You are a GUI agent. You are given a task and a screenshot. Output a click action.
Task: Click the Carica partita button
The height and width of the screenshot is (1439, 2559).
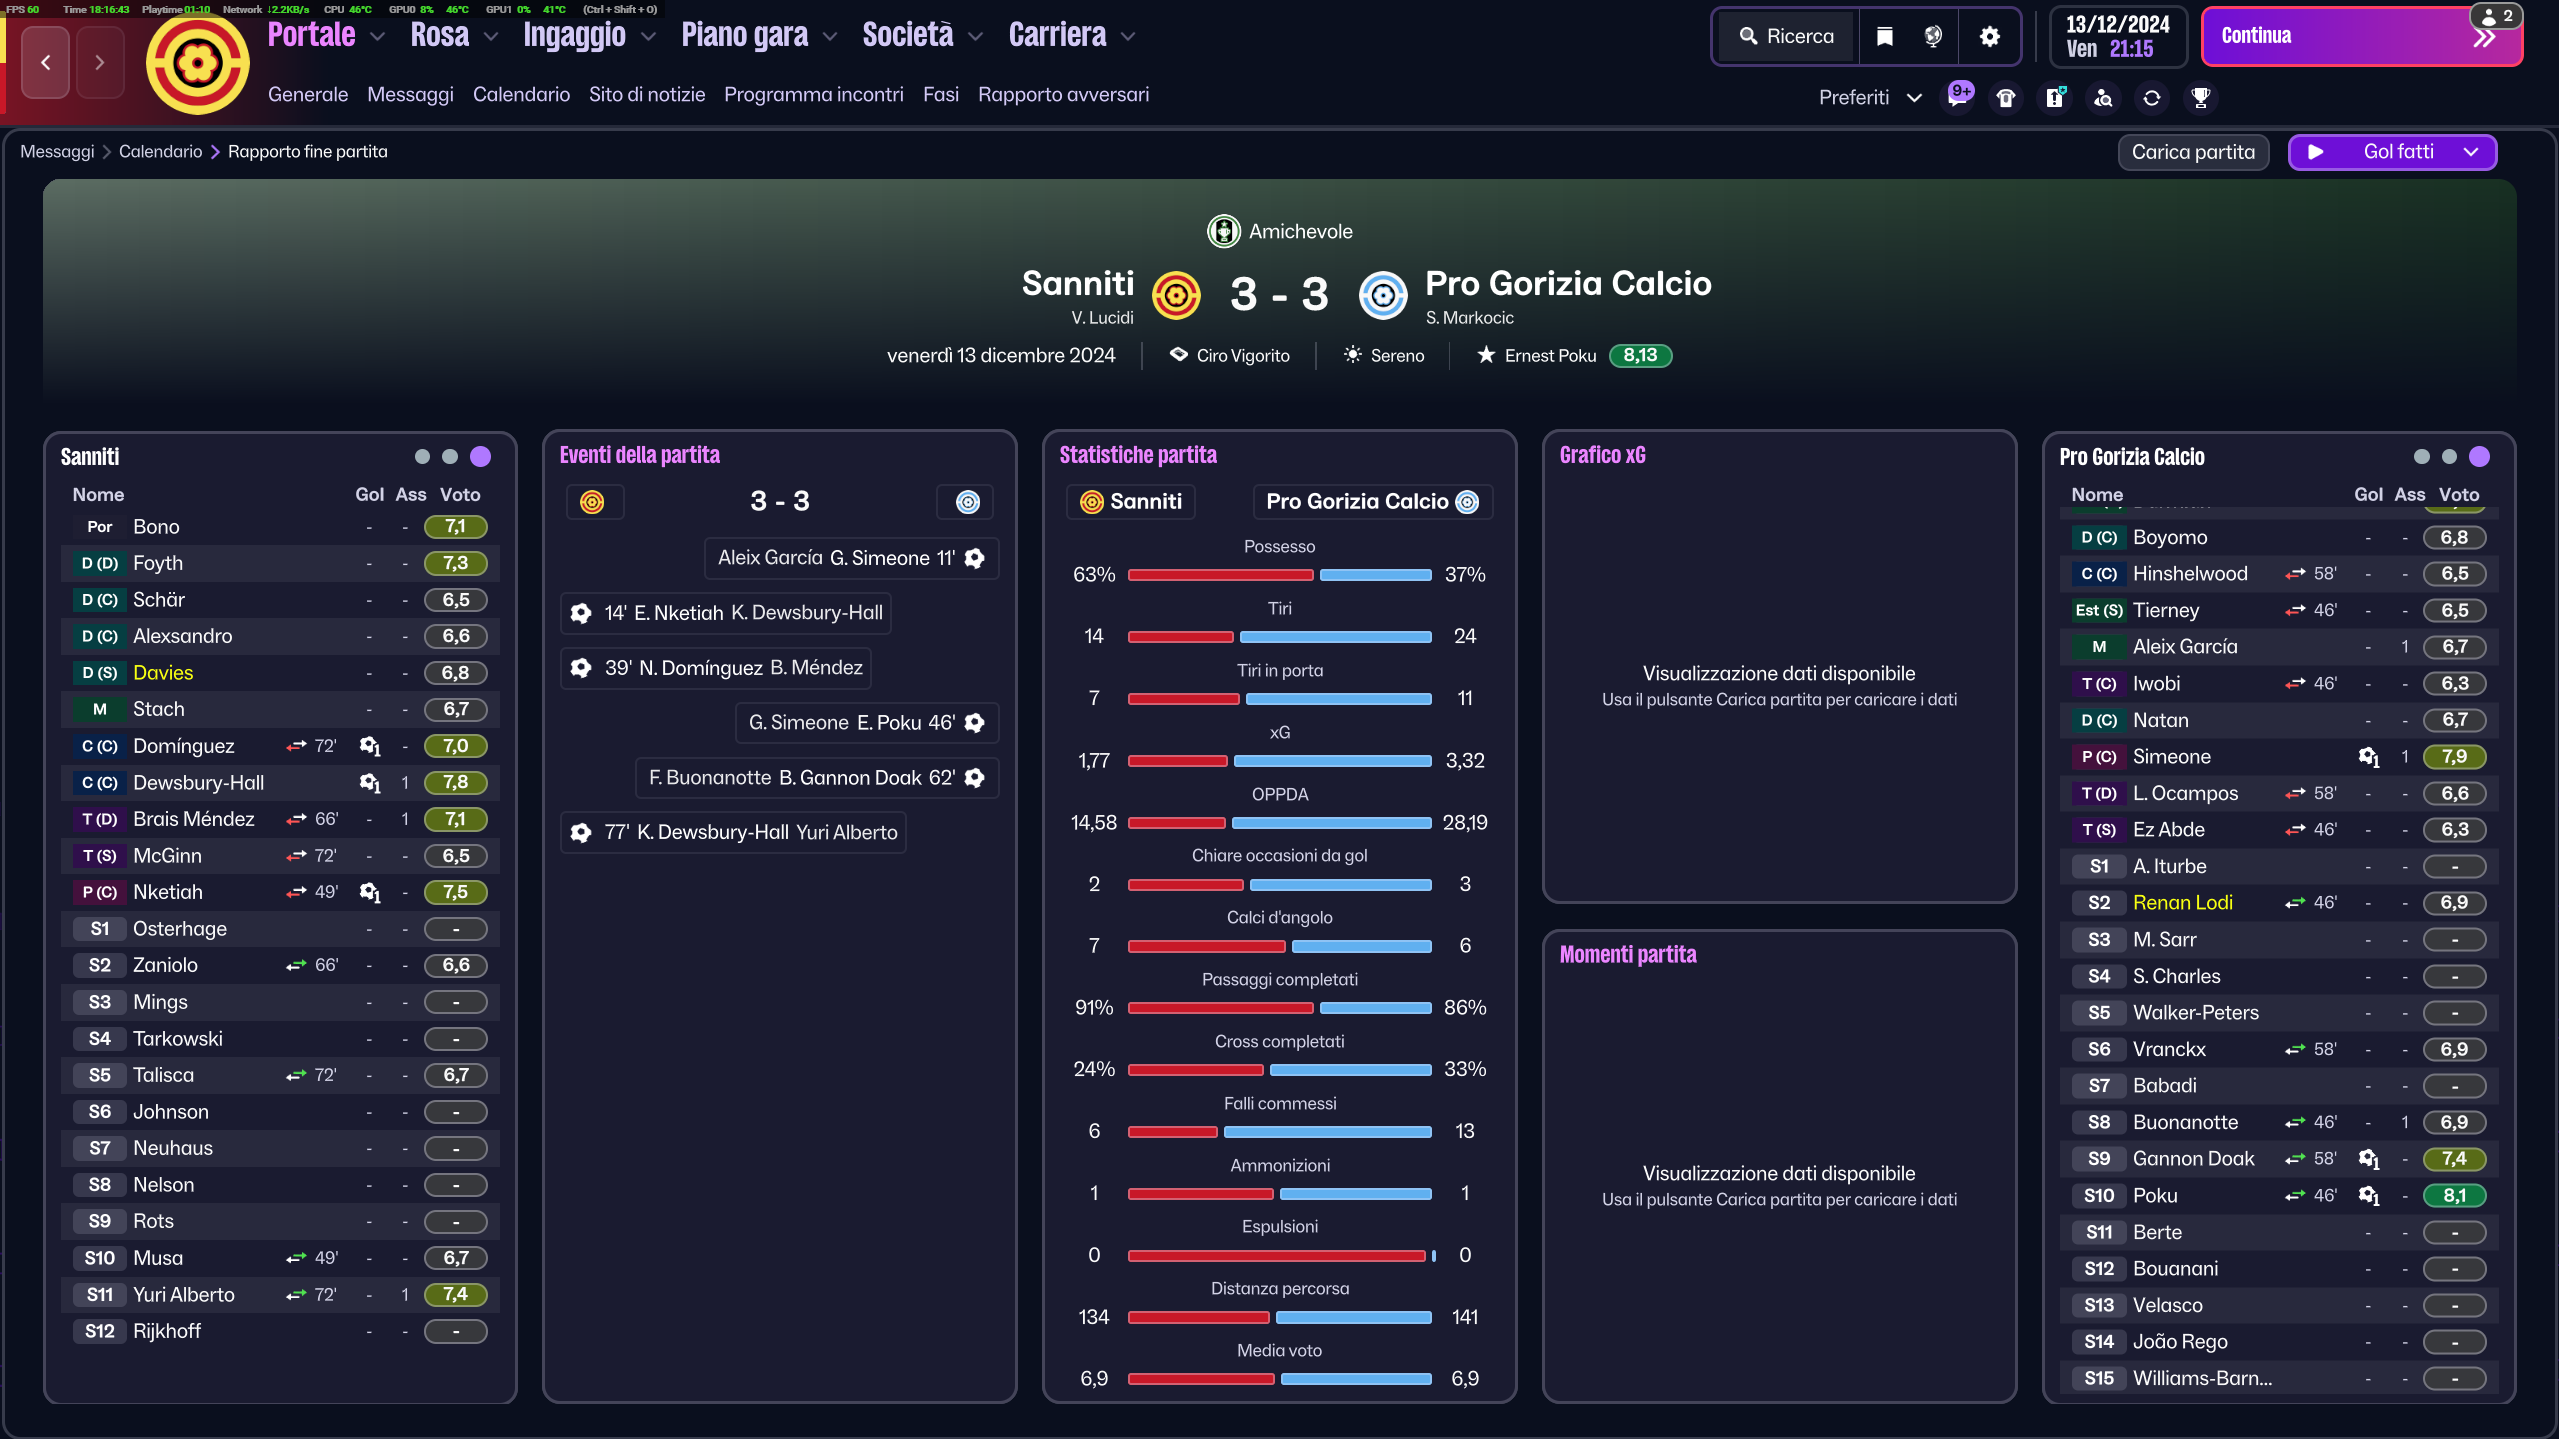[x=2193, y=152]
